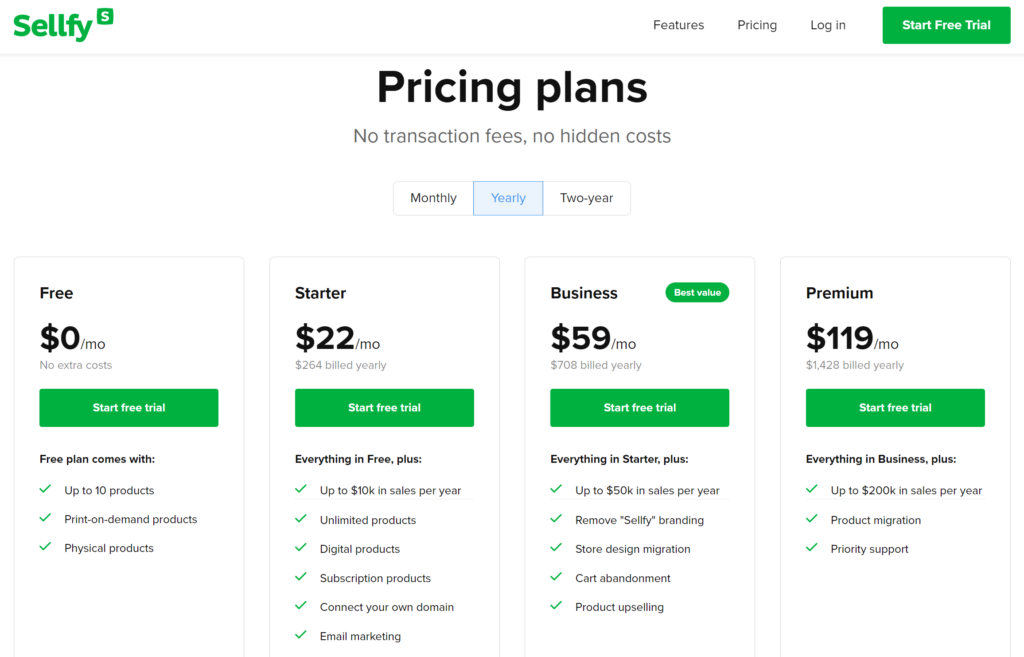This screenshot has width=1024, height=657.
Task: Choose the Two-year billing option
Action: [586, 198]
